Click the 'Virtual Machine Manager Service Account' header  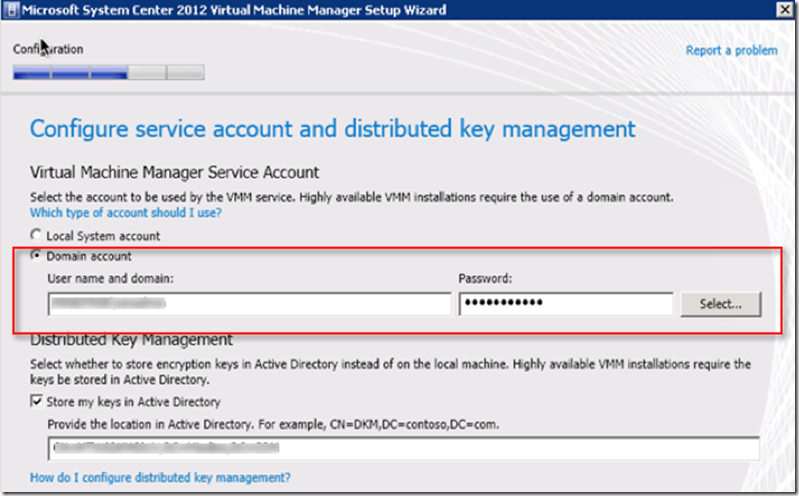click(175, 172)
